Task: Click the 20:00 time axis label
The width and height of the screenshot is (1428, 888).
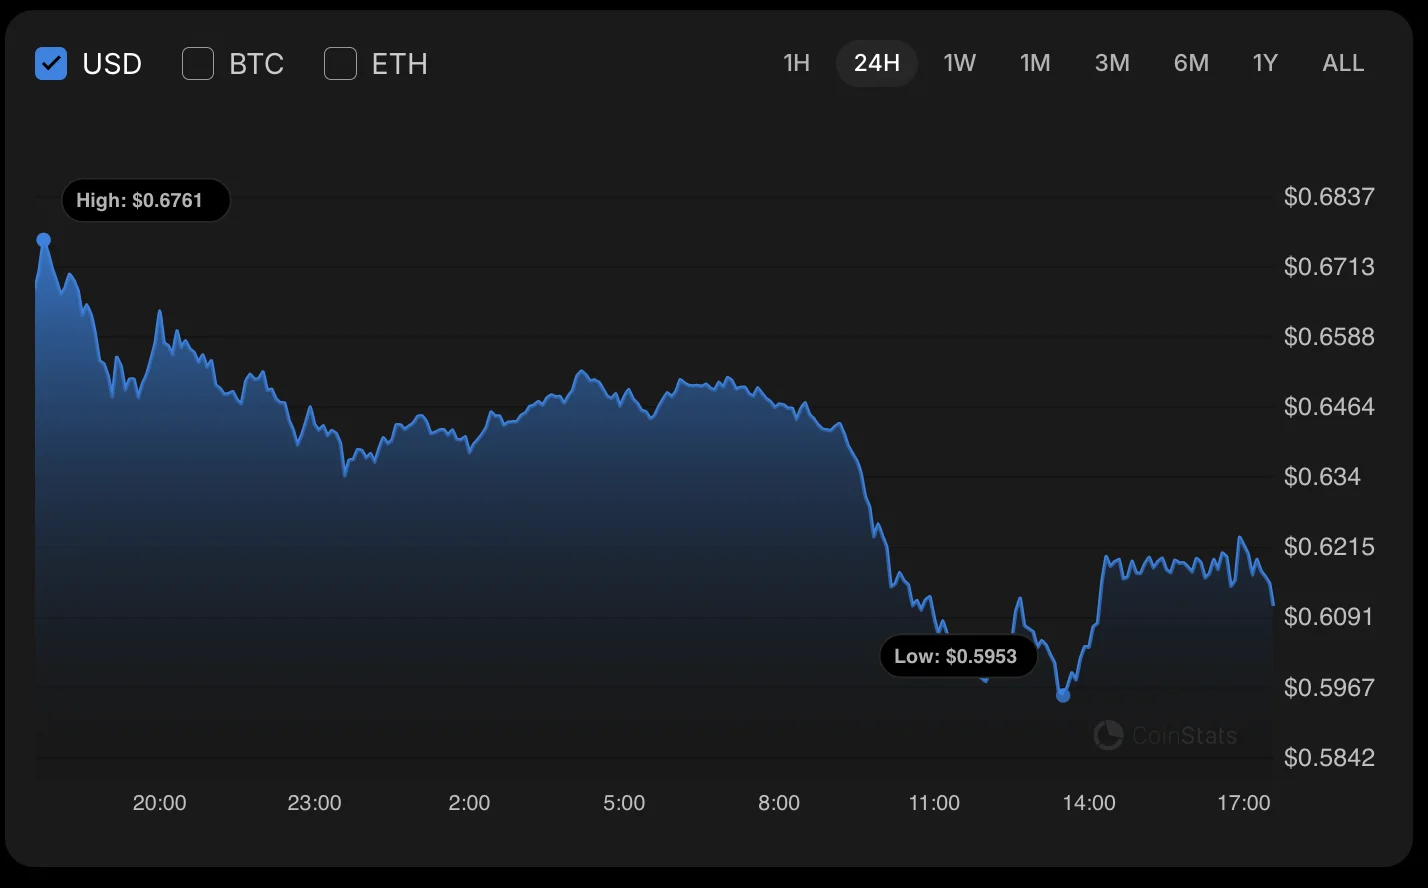Action: (160, 803)
